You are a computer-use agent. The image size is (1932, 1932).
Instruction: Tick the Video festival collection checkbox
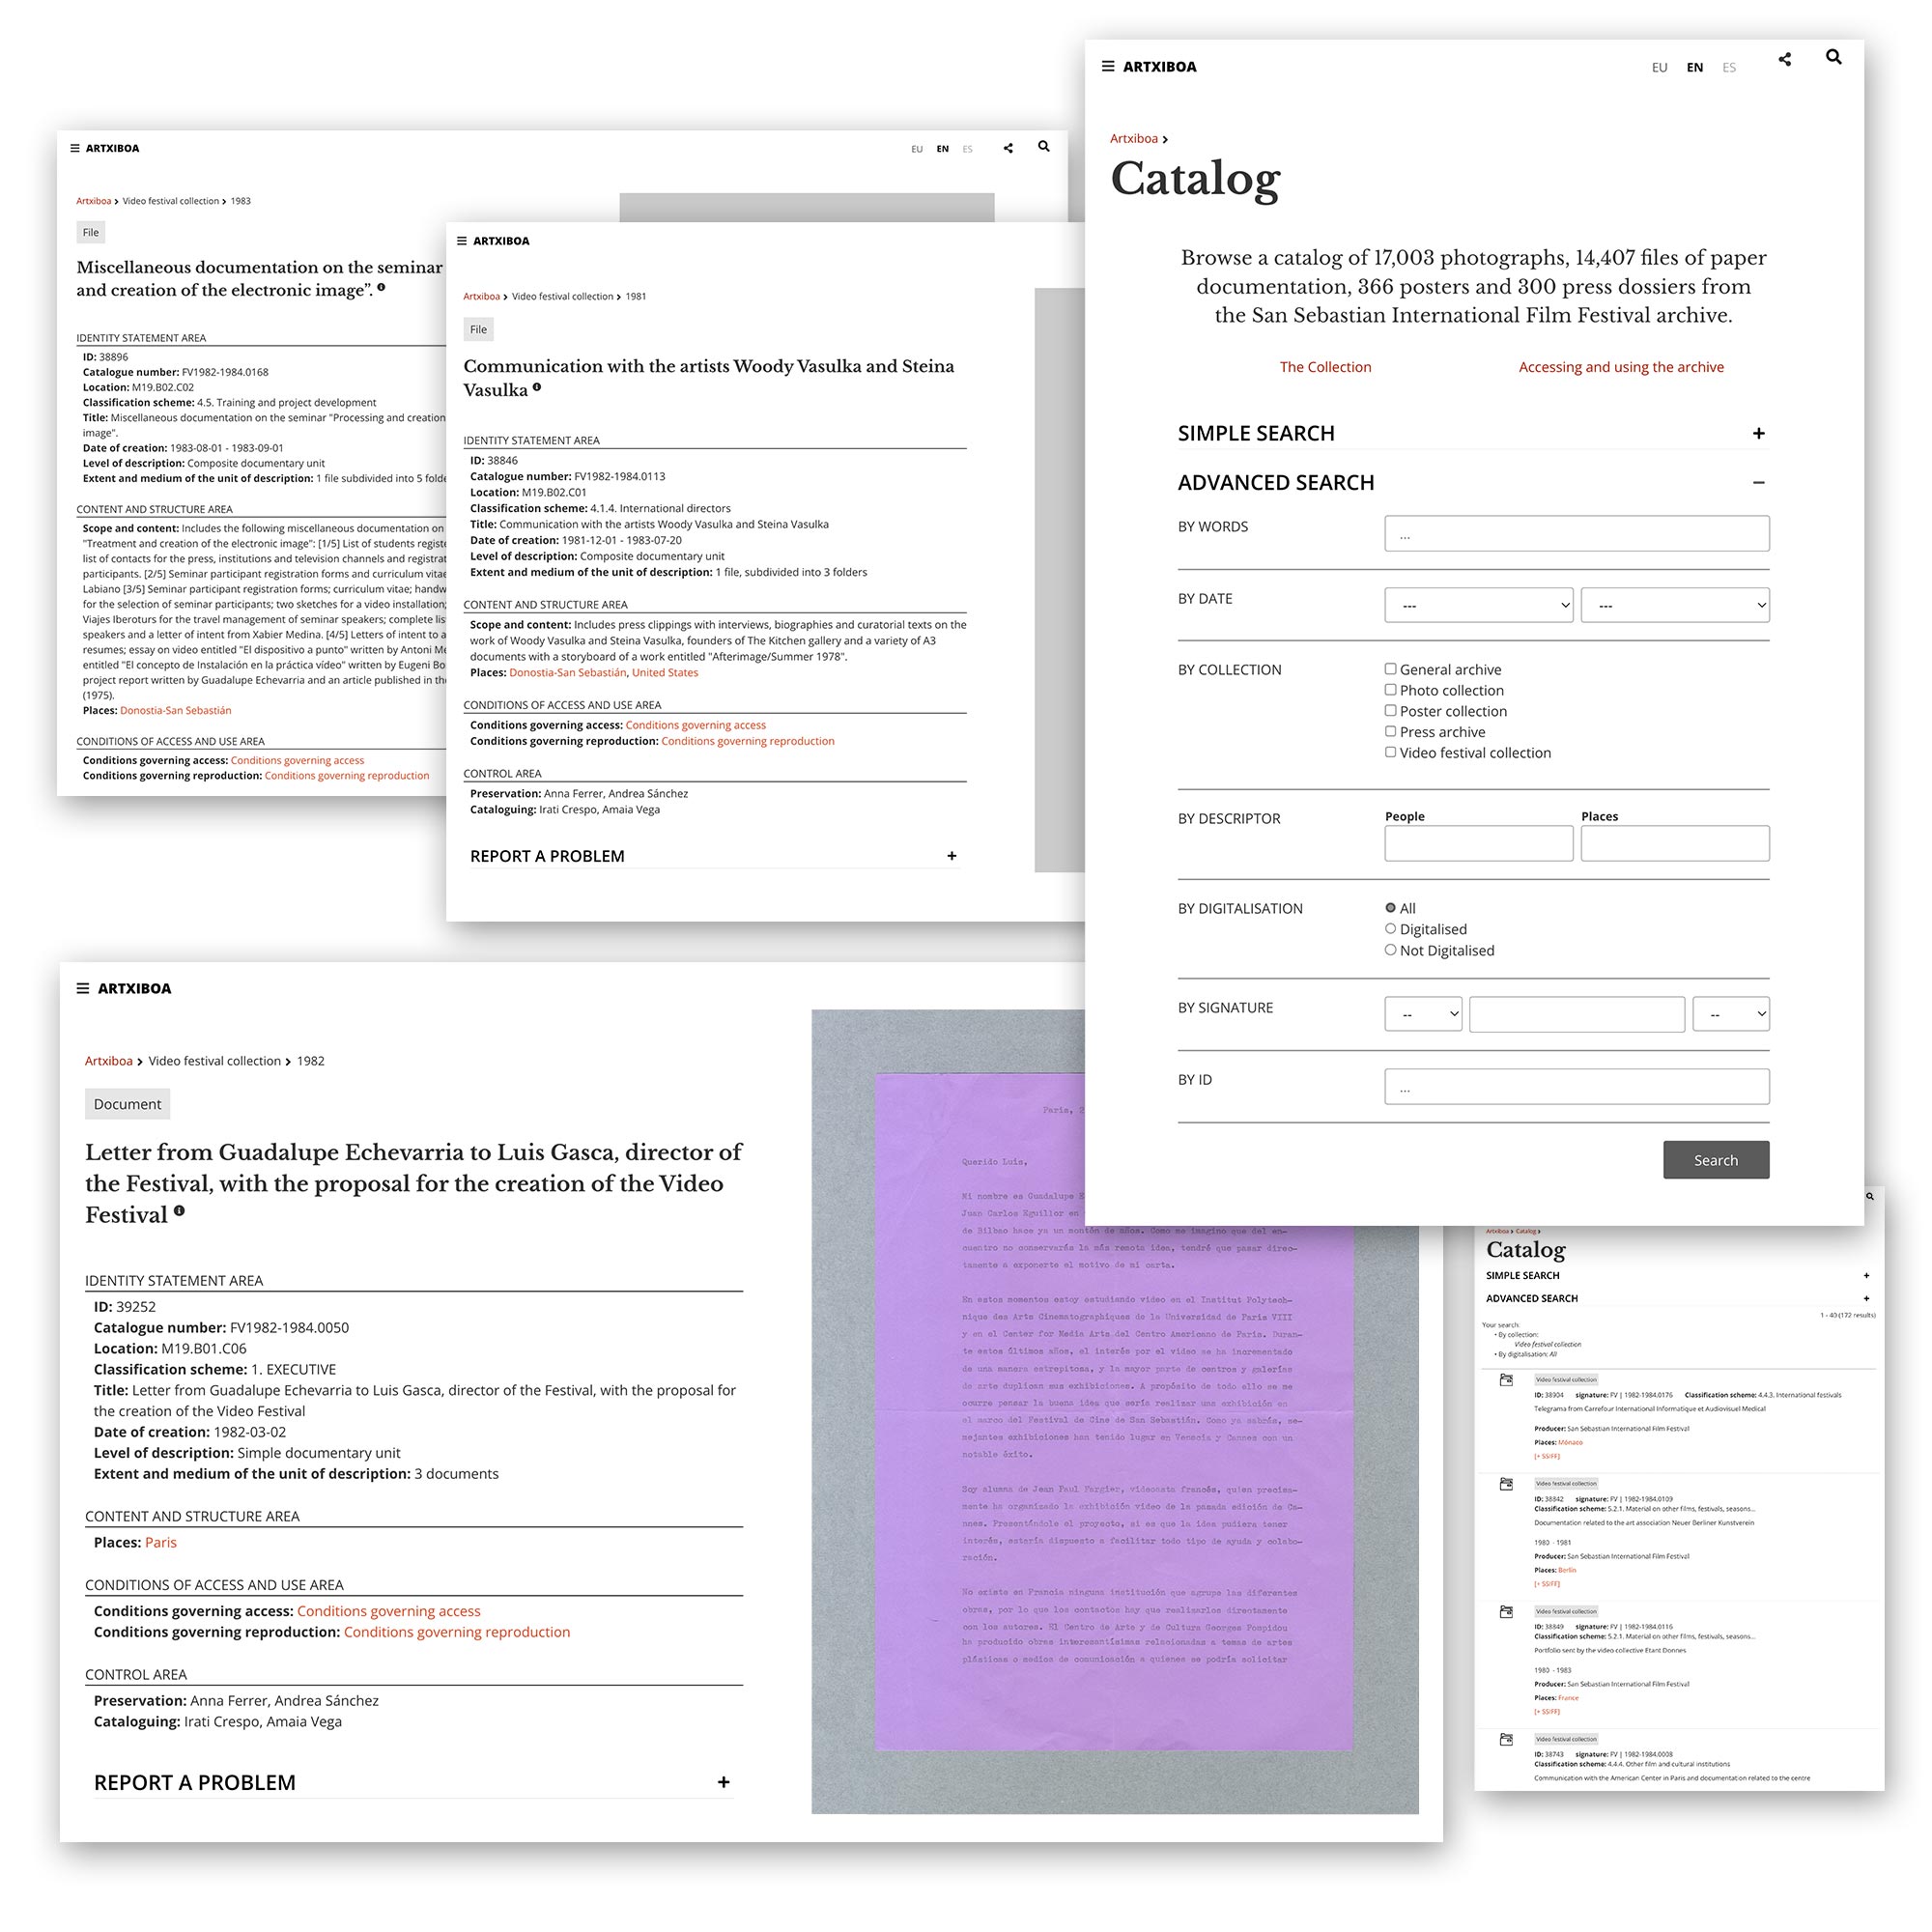coord(1390,753)
